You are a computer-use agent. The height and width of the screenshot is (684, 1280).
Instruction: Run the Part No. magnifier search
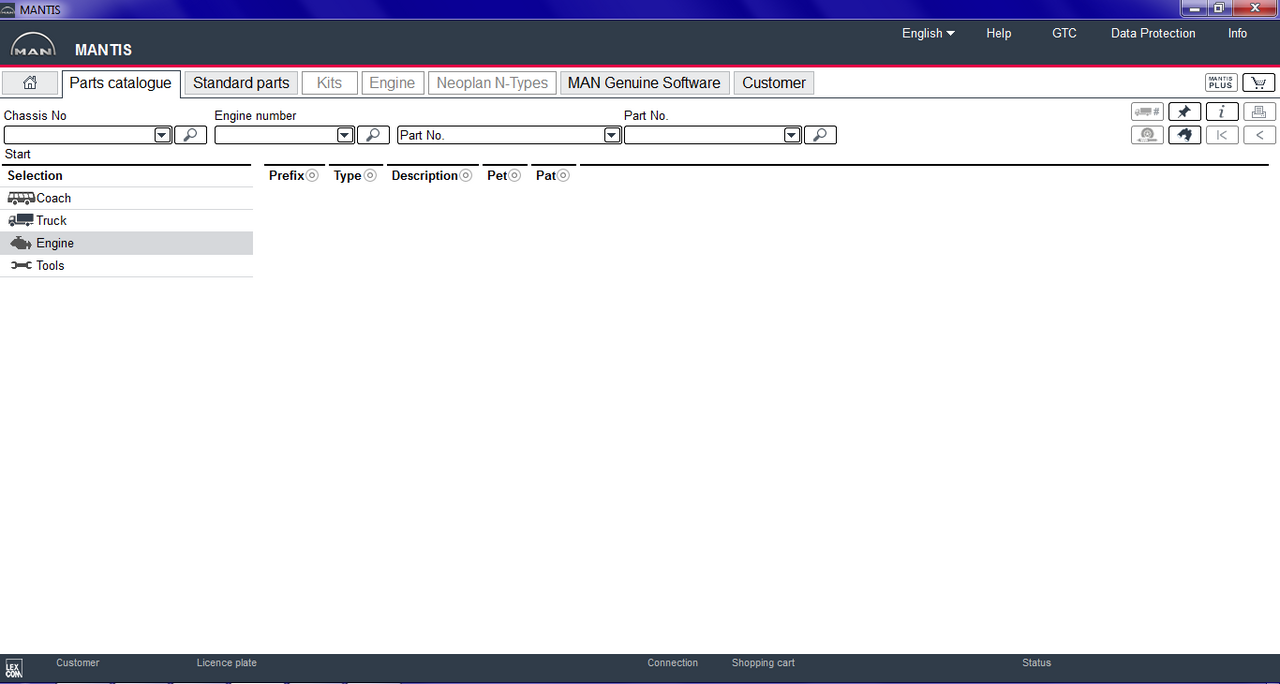coord(820,135)
